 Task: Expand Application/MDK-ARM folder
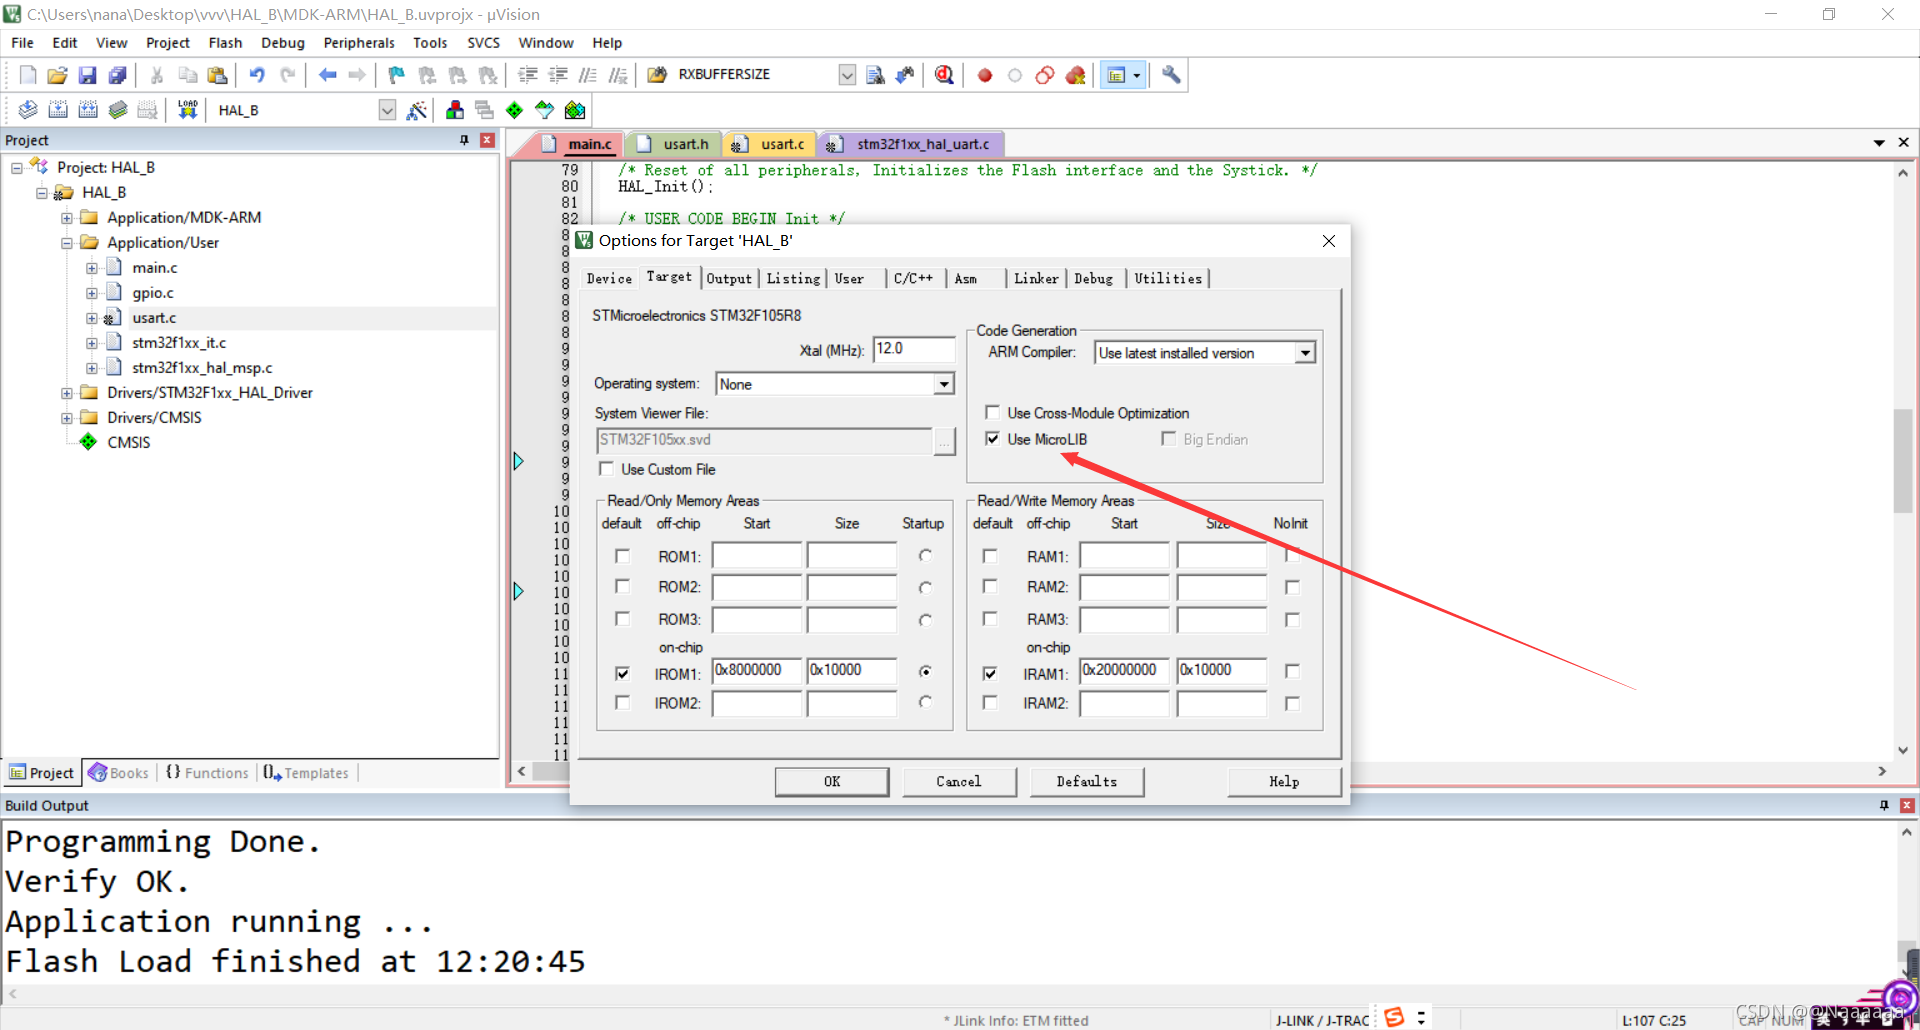click(67, 218)
